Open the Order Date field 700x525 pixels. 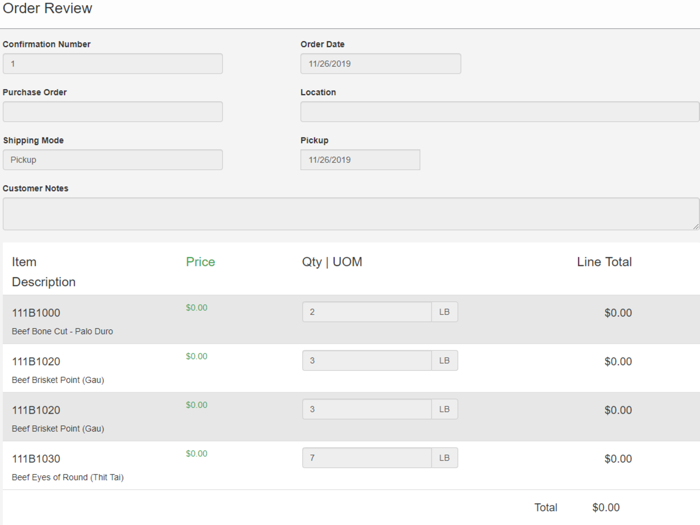click(380, 64)
